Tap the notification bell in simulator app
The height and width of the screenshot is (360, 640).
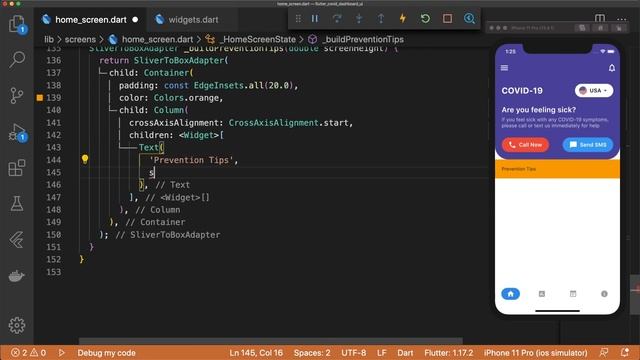pos(611,68)
